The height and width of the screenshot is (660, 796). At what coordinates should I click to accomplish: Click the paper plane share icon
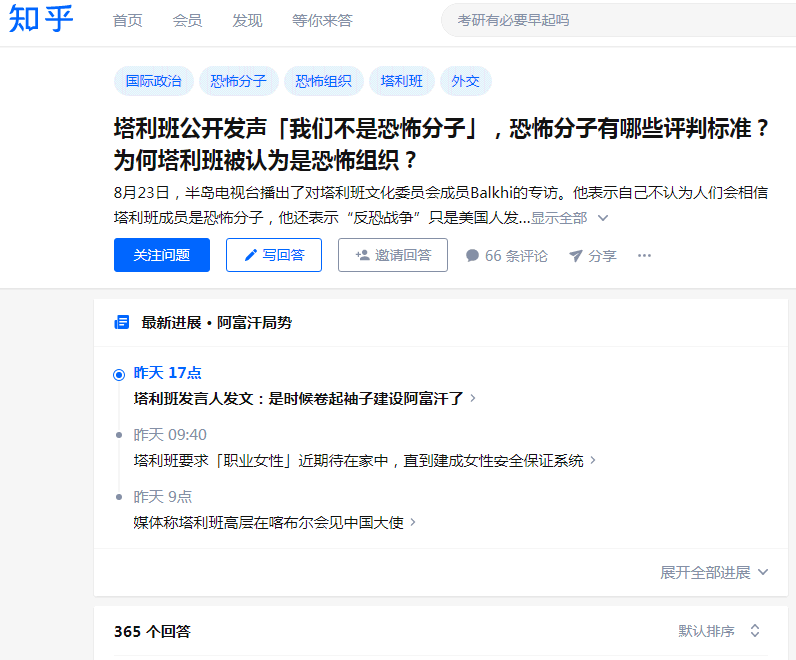[x=576, y=256]
